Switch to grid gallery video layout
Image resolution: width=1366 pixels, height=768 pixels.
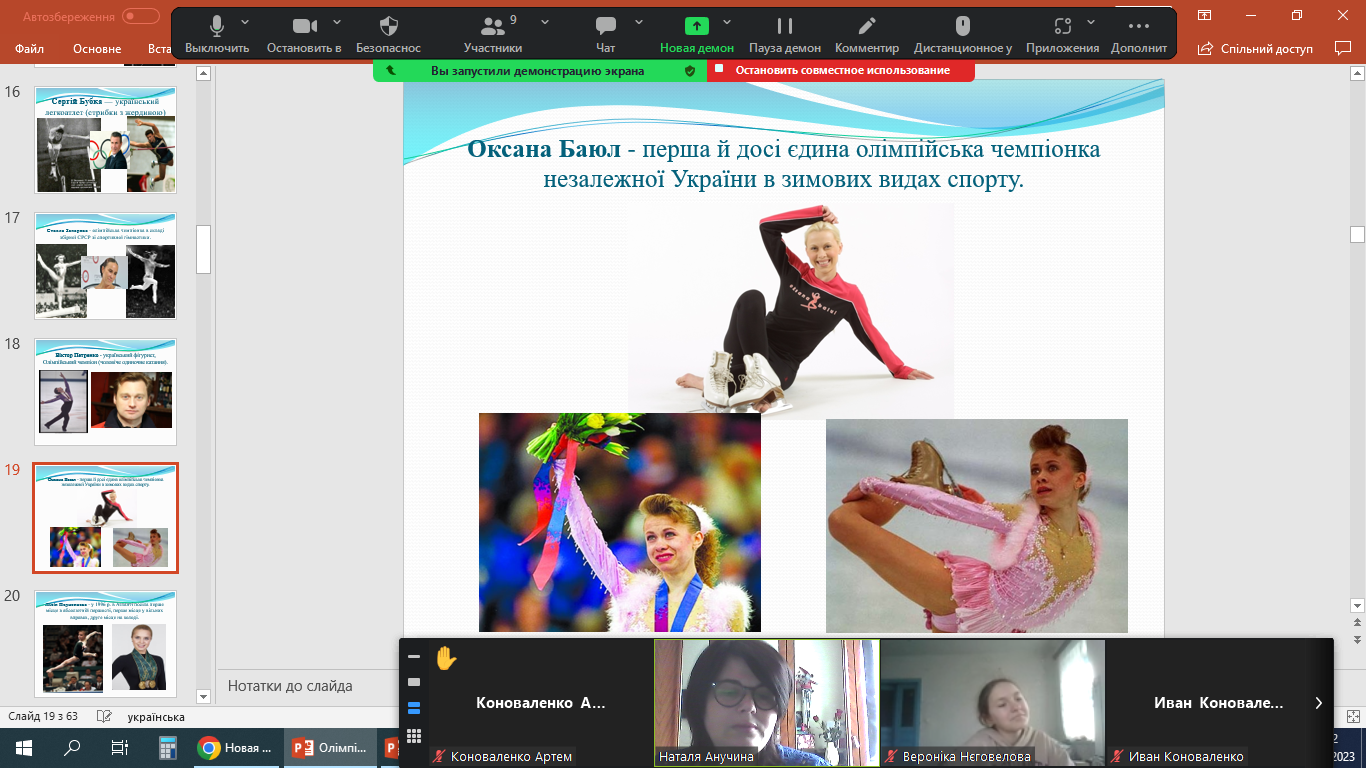[414, 735]
